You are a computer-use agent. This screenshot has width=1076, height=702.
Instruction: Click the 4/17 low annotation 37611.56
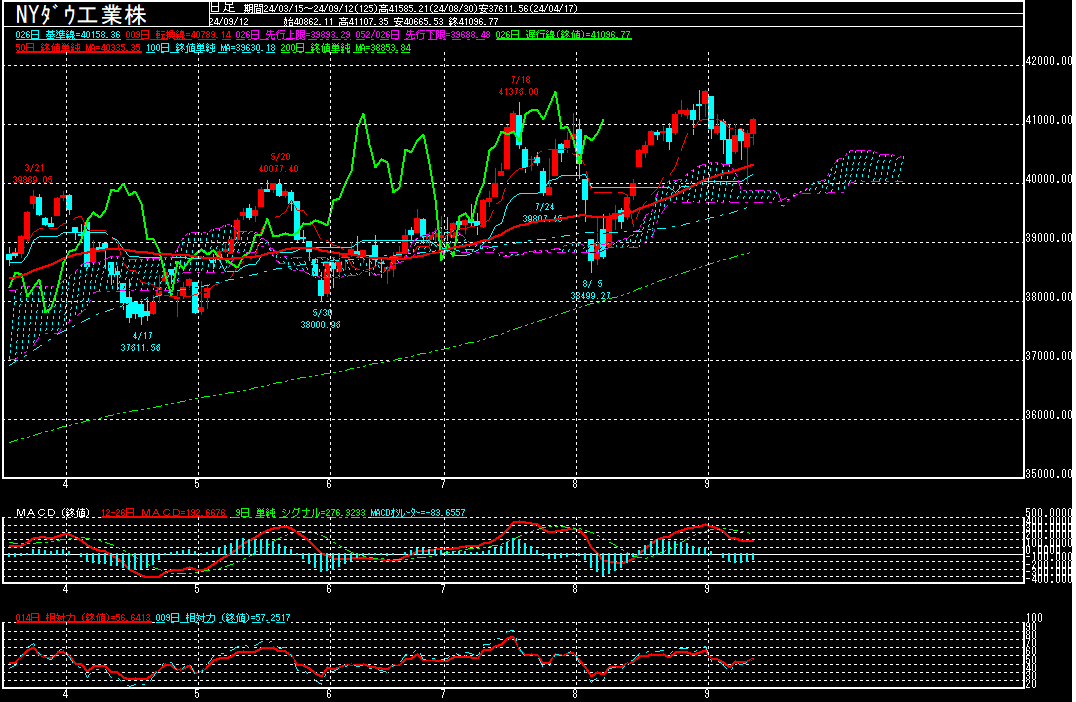click(141, 342)
